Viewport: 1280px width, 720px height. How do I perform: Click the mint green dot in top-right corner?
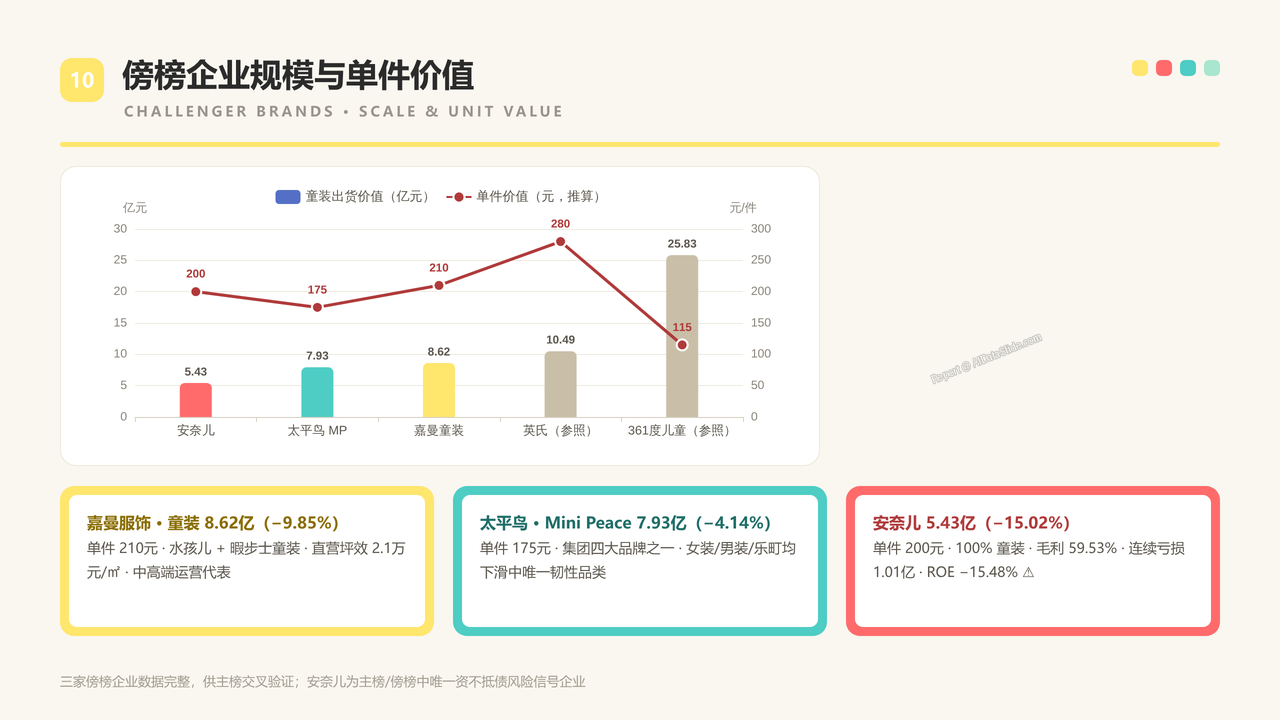click(1212, 68)
